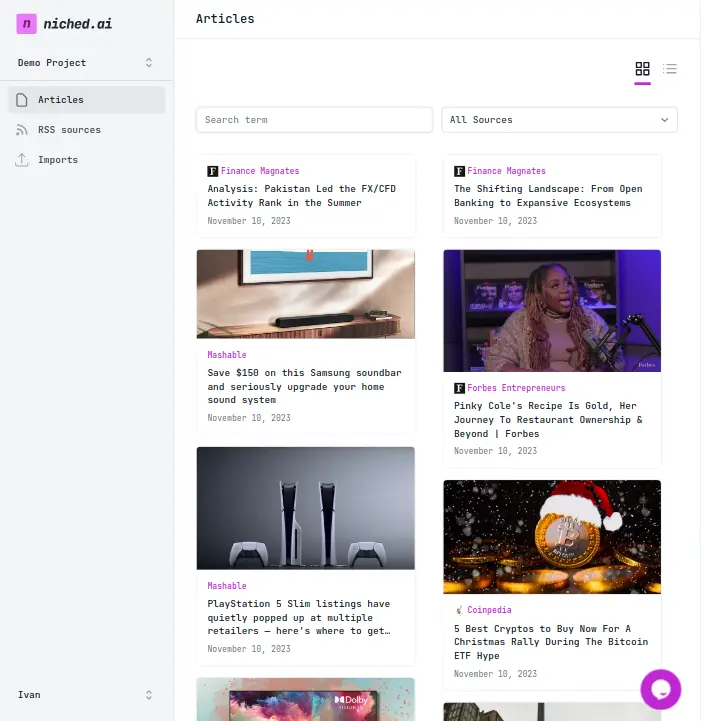Click the date under Pinky Cole article
This screenshot has height=721, width=701.
point(496,451)
